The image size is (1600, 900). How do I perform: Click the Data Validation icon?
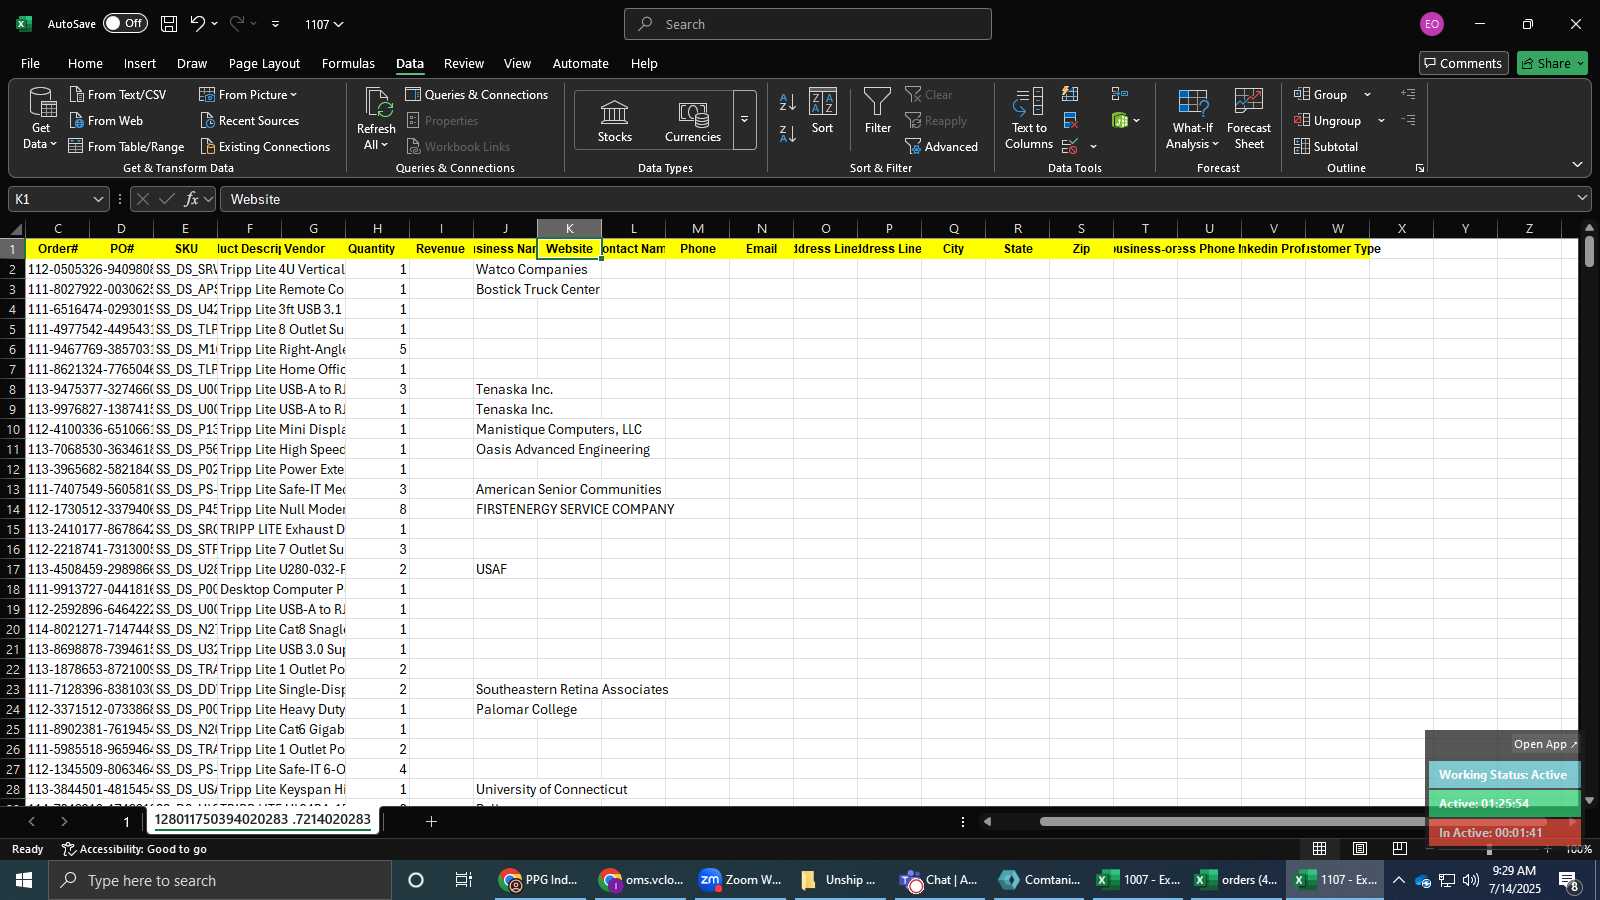(1070, 146)
